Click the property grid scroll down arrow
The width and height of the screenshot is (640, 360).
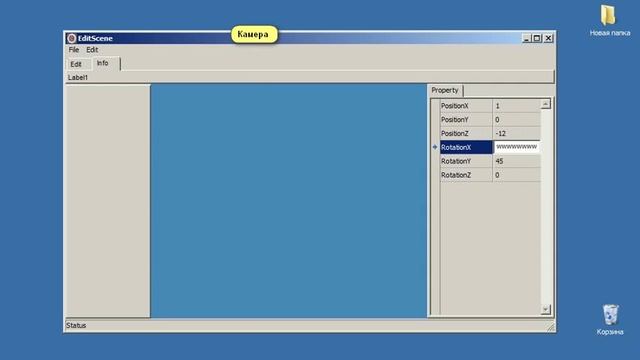pyautogui.click(x=546, y=310)
